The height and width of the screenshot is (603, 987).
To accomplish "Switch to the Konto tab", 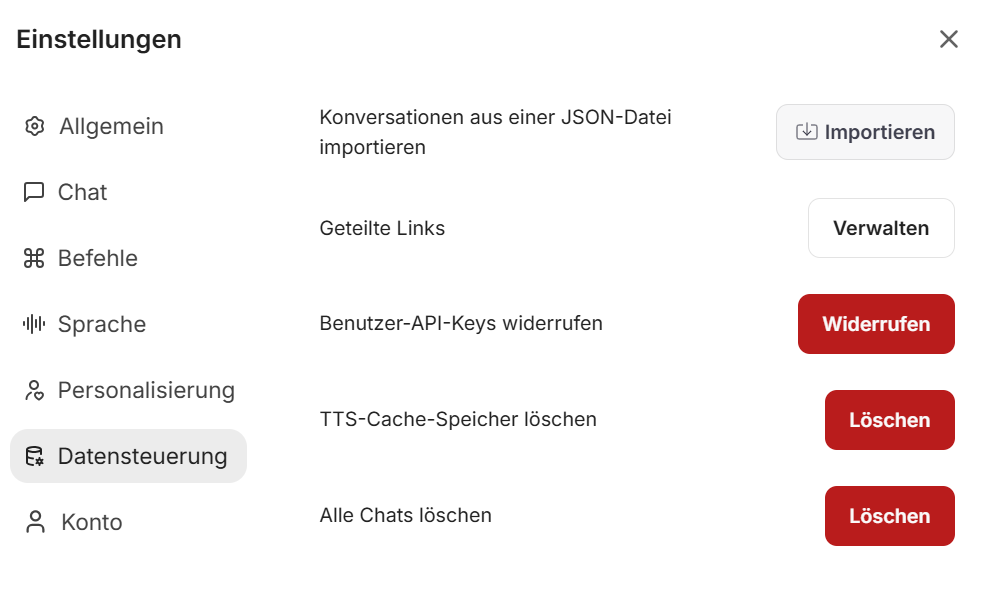I will pos(92,522).
